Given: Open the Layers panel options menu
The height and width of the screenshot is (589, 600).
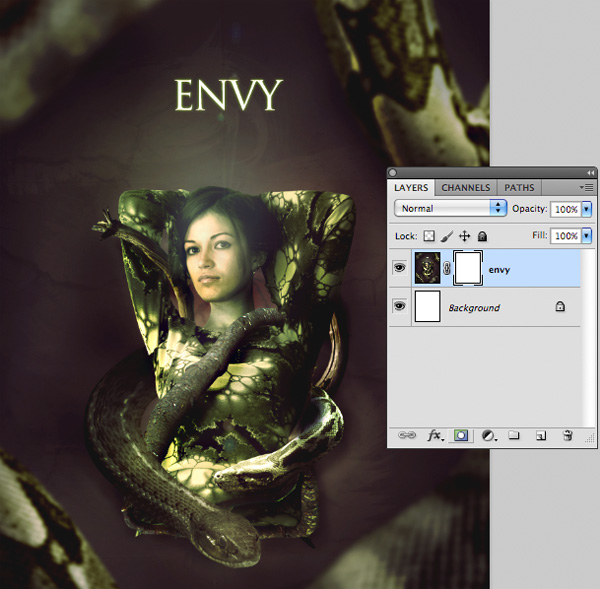Looking at the screenshot, I should point(586,187).
